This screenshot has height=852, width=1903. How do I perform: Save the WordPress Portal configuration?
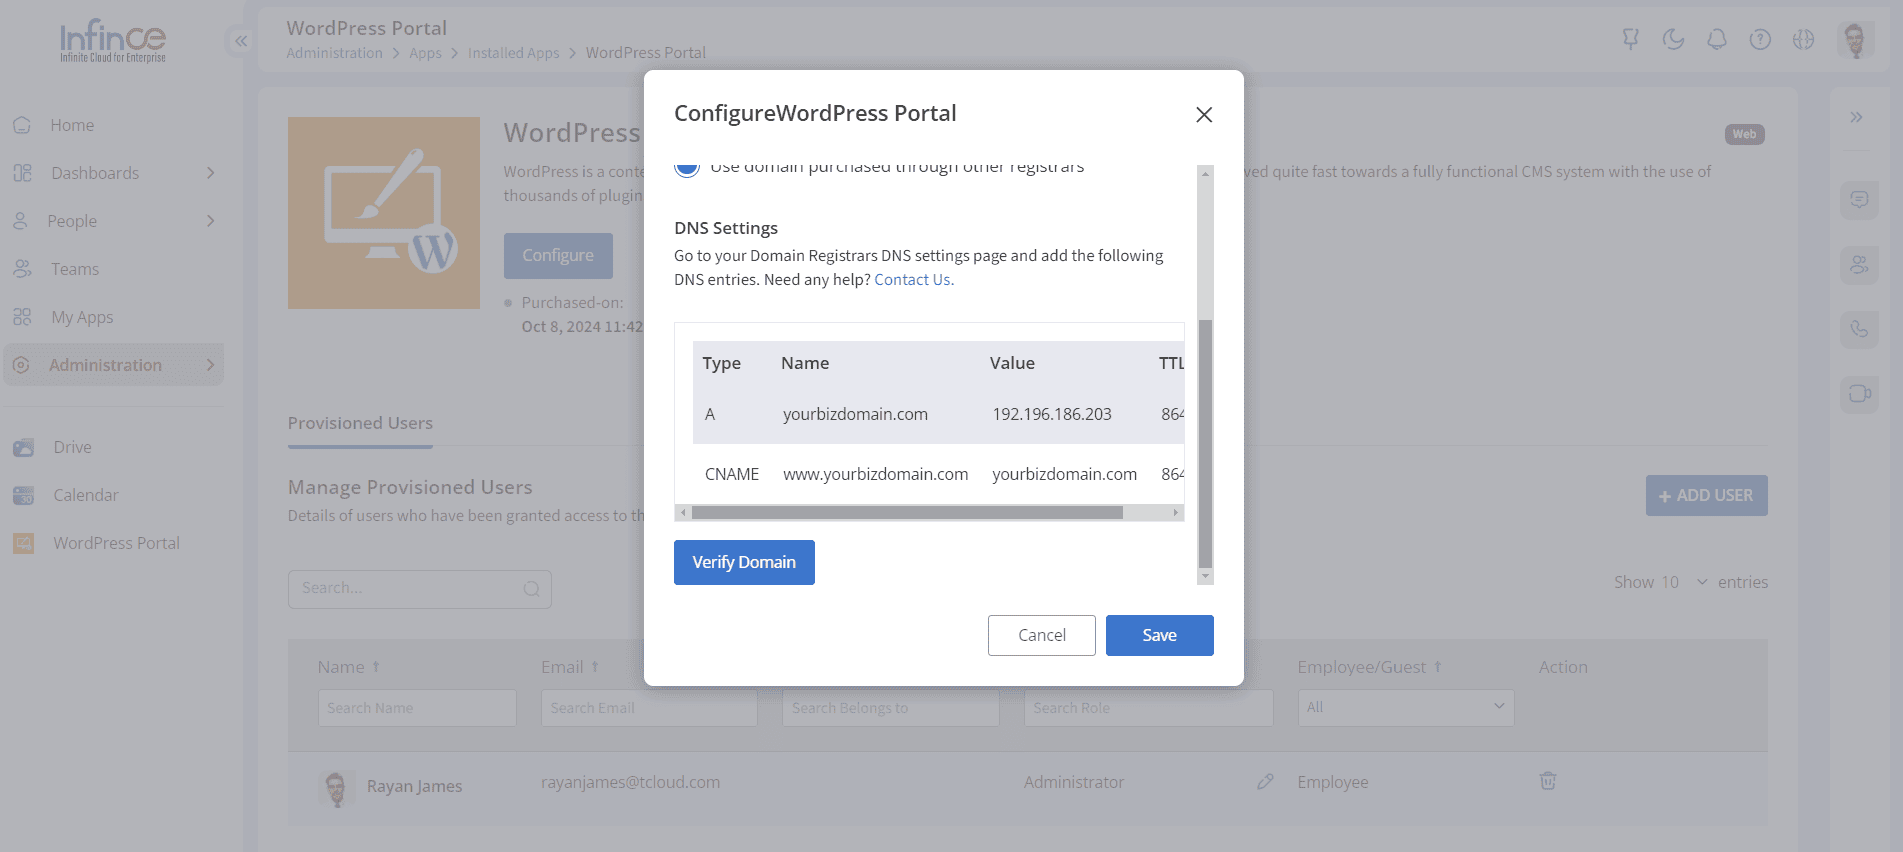click(1160, 635)
